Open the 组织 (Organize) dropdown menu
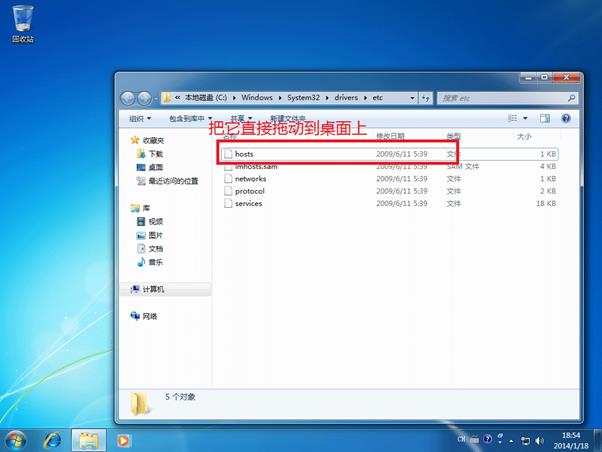The width and height of the screenshot is (602, 452). click(x=142, y=118)
